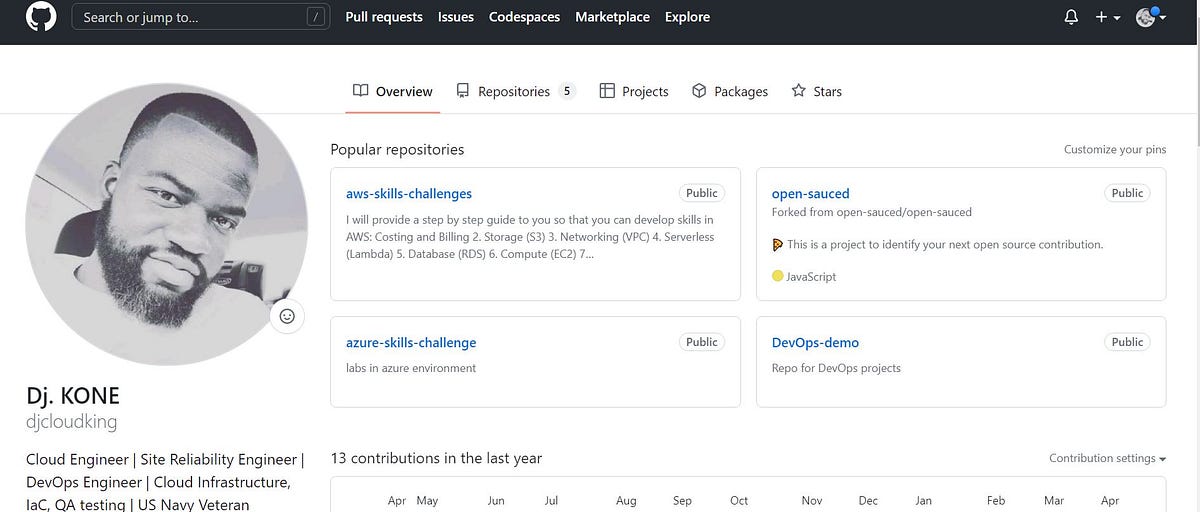Expand the plus create-new dropdown
The image size is (1200, 512).
(1107, 17)
